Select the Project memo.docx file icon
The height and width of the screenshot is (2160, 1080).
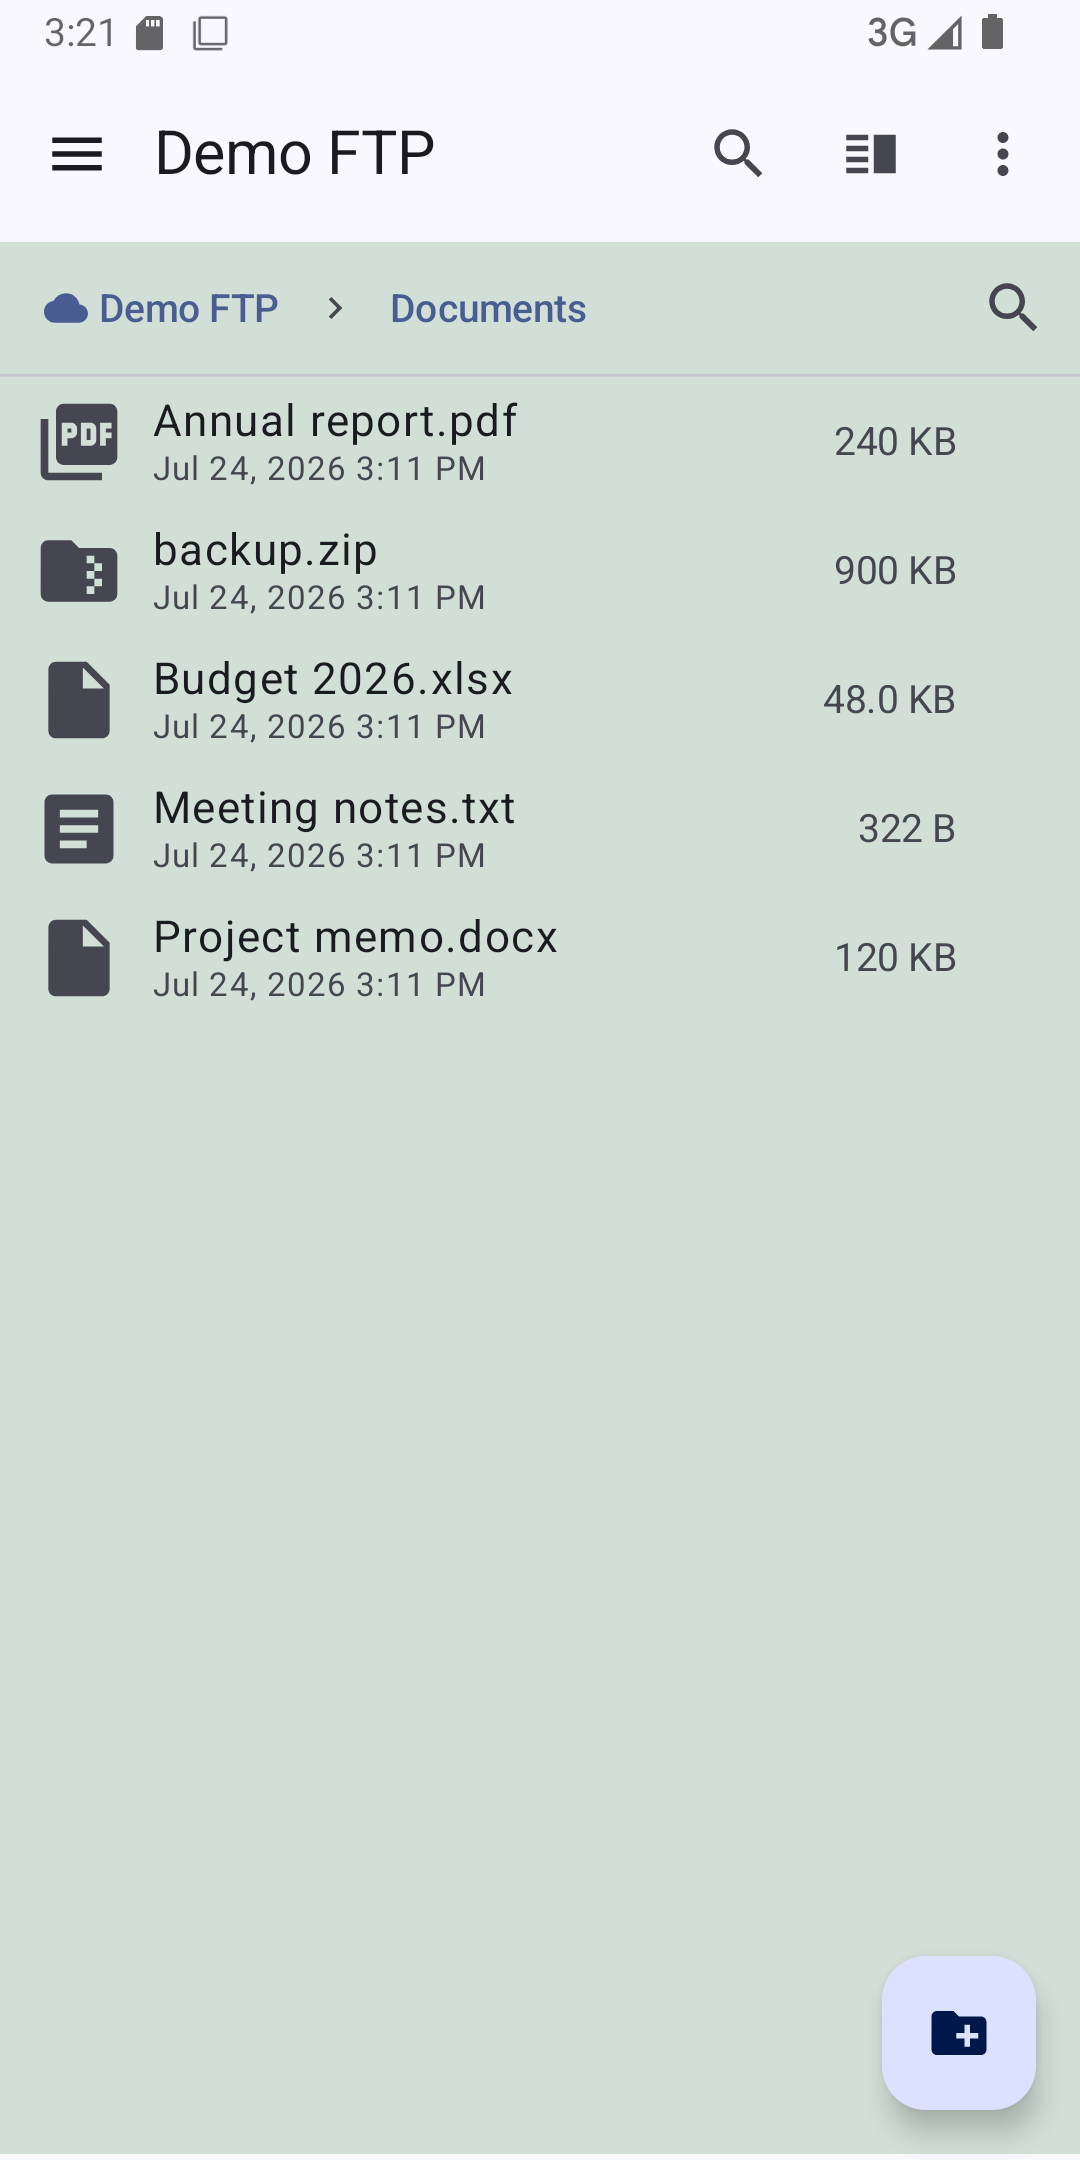pos(79,958)
